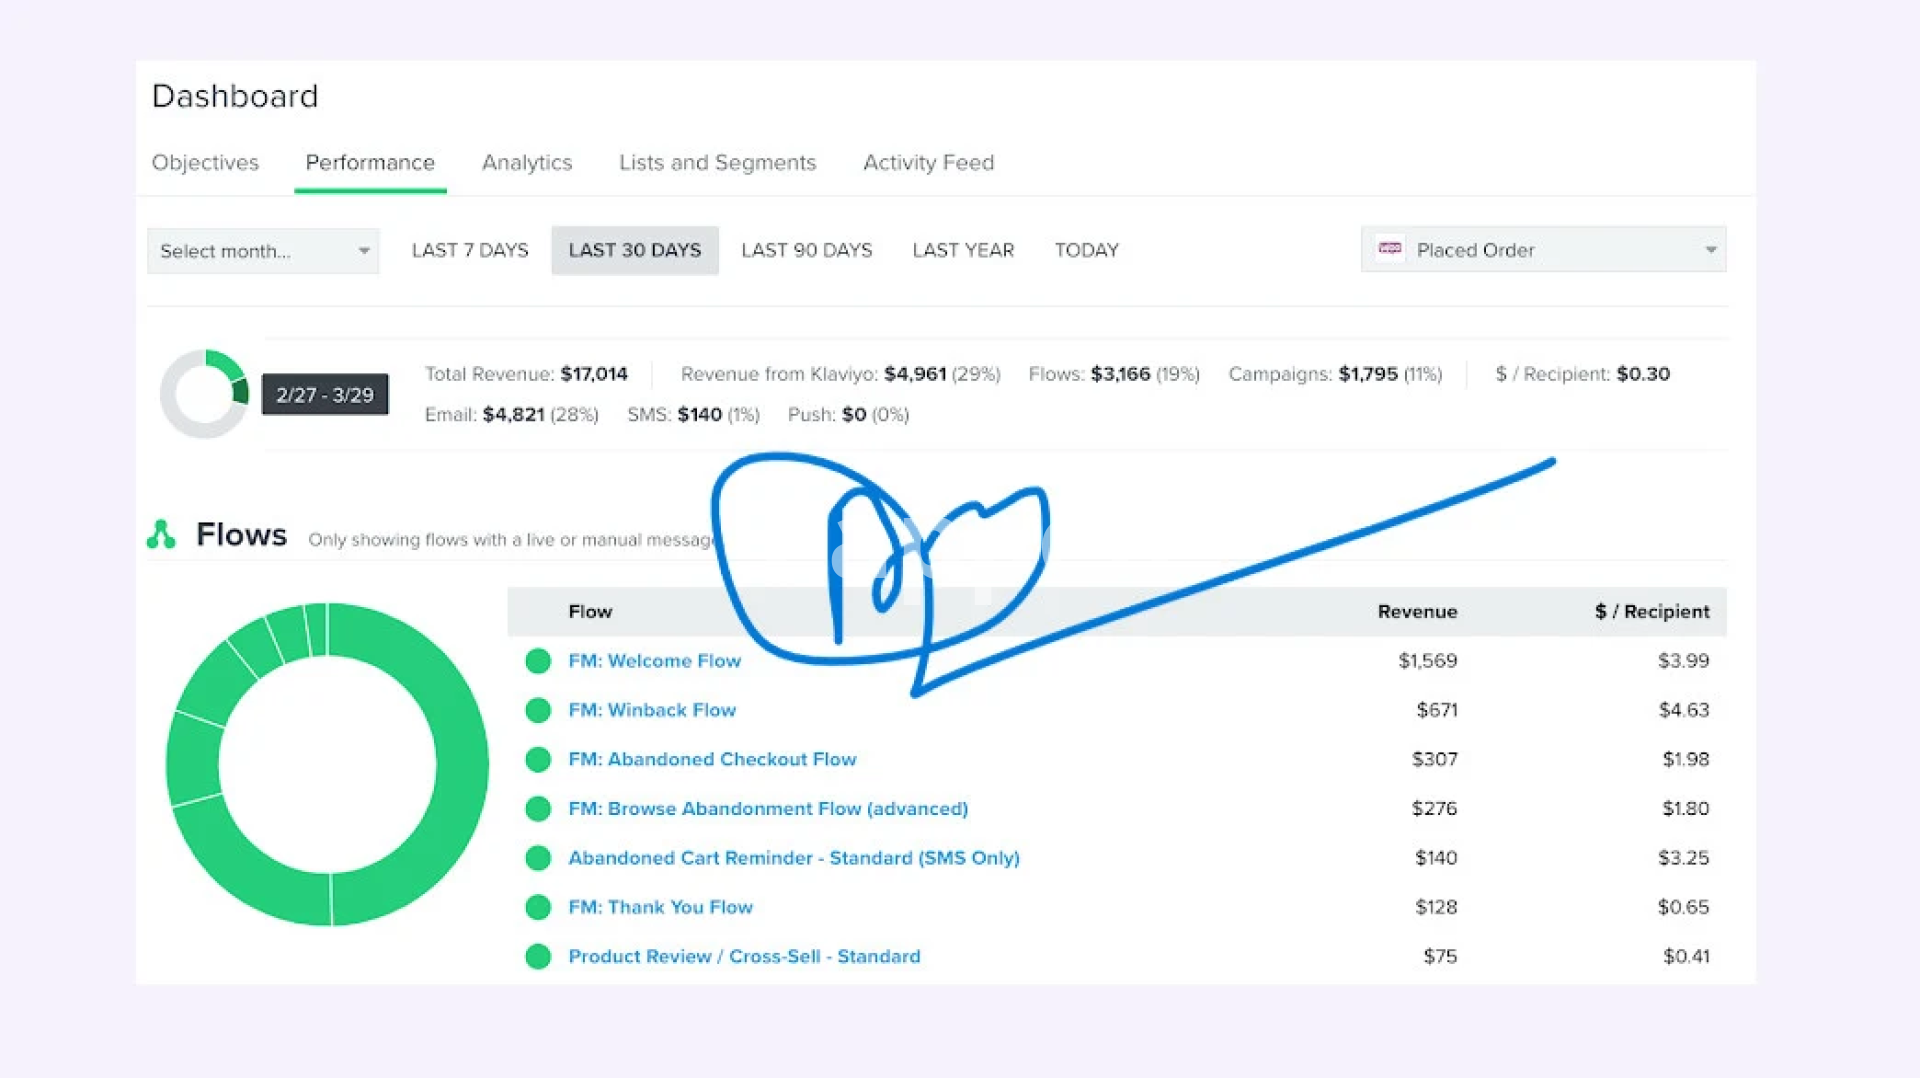Click the green Flows section icon
1920x1078 pixels.
[x=161, y=535]
